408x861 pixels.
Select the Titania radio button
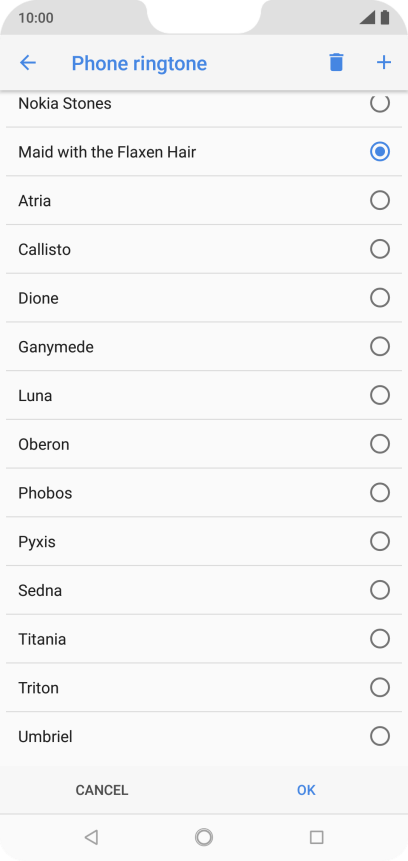coord(380,639)
